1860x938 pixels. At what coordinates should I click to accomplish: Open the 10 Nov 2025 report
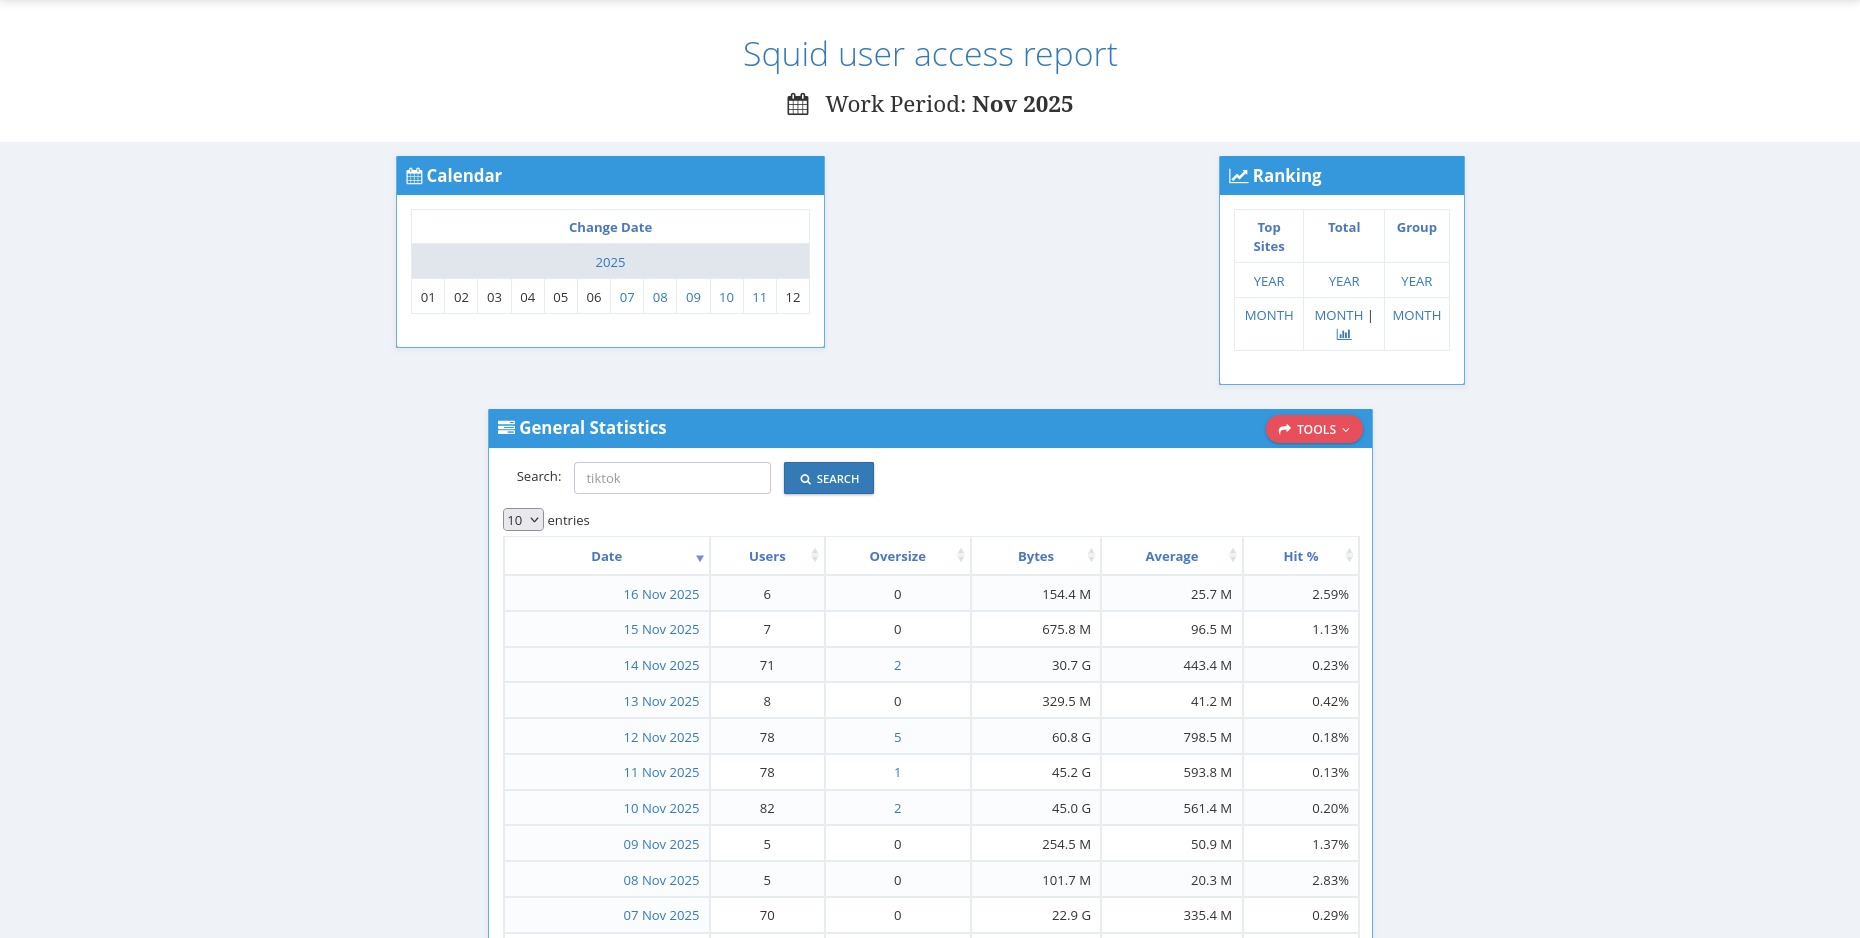pos(661,808)
